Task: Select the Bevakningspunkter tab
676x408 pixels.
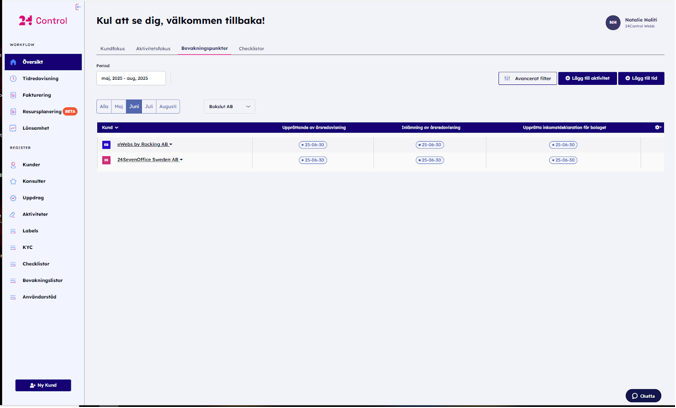Action: pyautogui.click(x=204, y=48)
